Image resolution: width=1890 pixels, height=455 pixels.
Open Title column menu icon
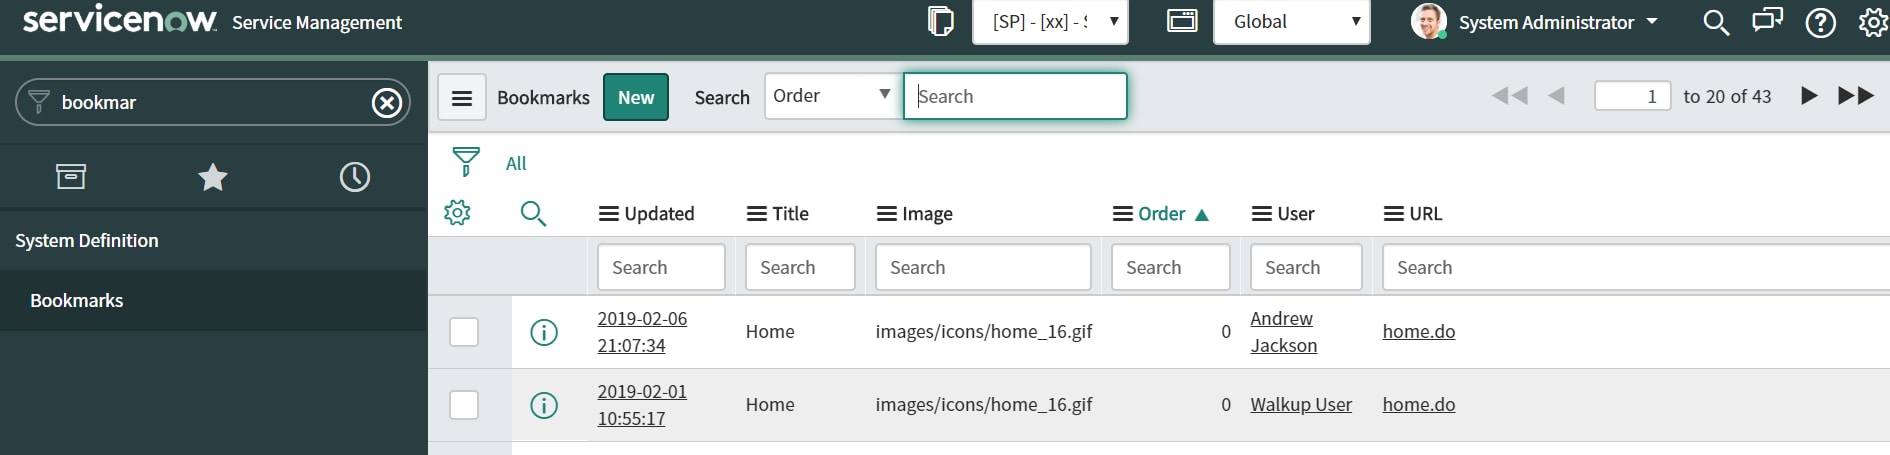pyautogui.click(x=757, y=214)
